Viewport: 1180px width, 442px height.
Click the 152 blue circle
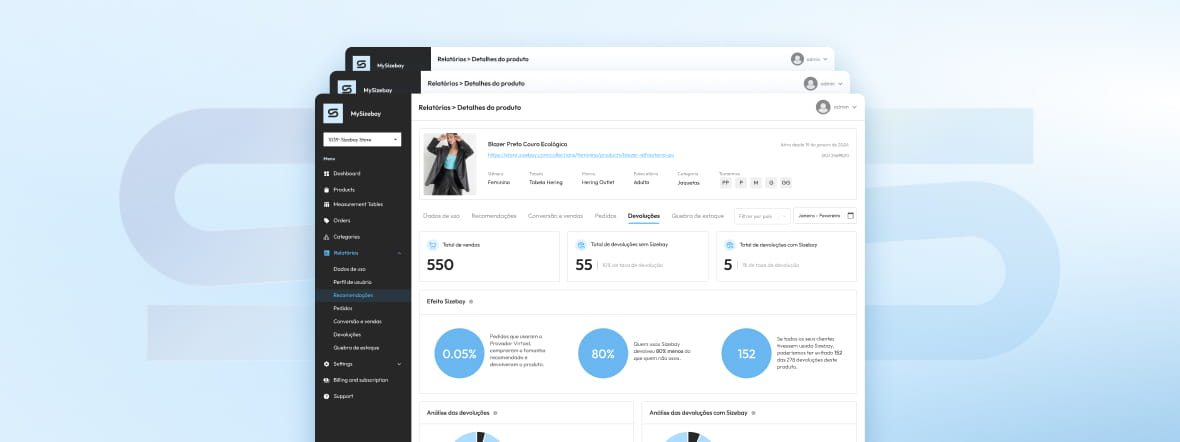coord(747,353)
